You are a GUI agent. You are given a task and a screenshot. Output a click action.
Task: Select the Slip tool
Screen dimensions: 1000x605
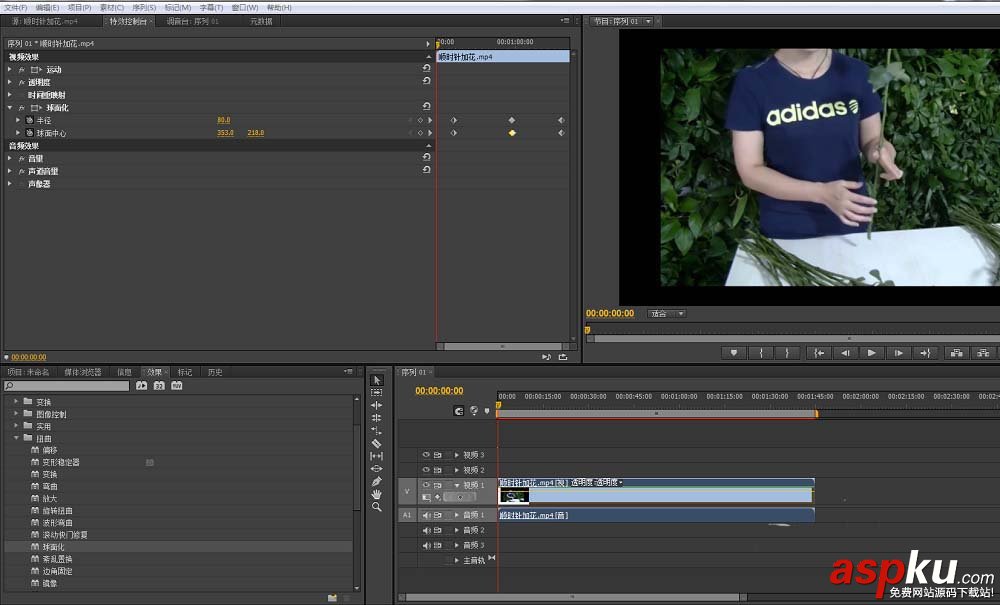click(x=376, y=456)
